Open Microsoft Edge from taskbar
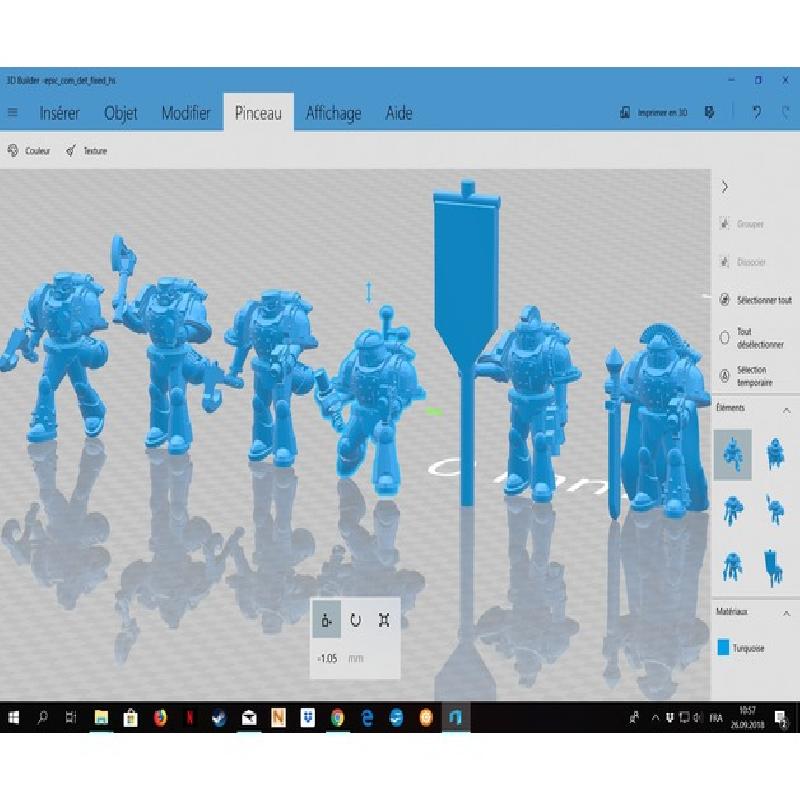The height and width of the screenshot is (800, 800). pyautogui.click(x=367, y=718)
